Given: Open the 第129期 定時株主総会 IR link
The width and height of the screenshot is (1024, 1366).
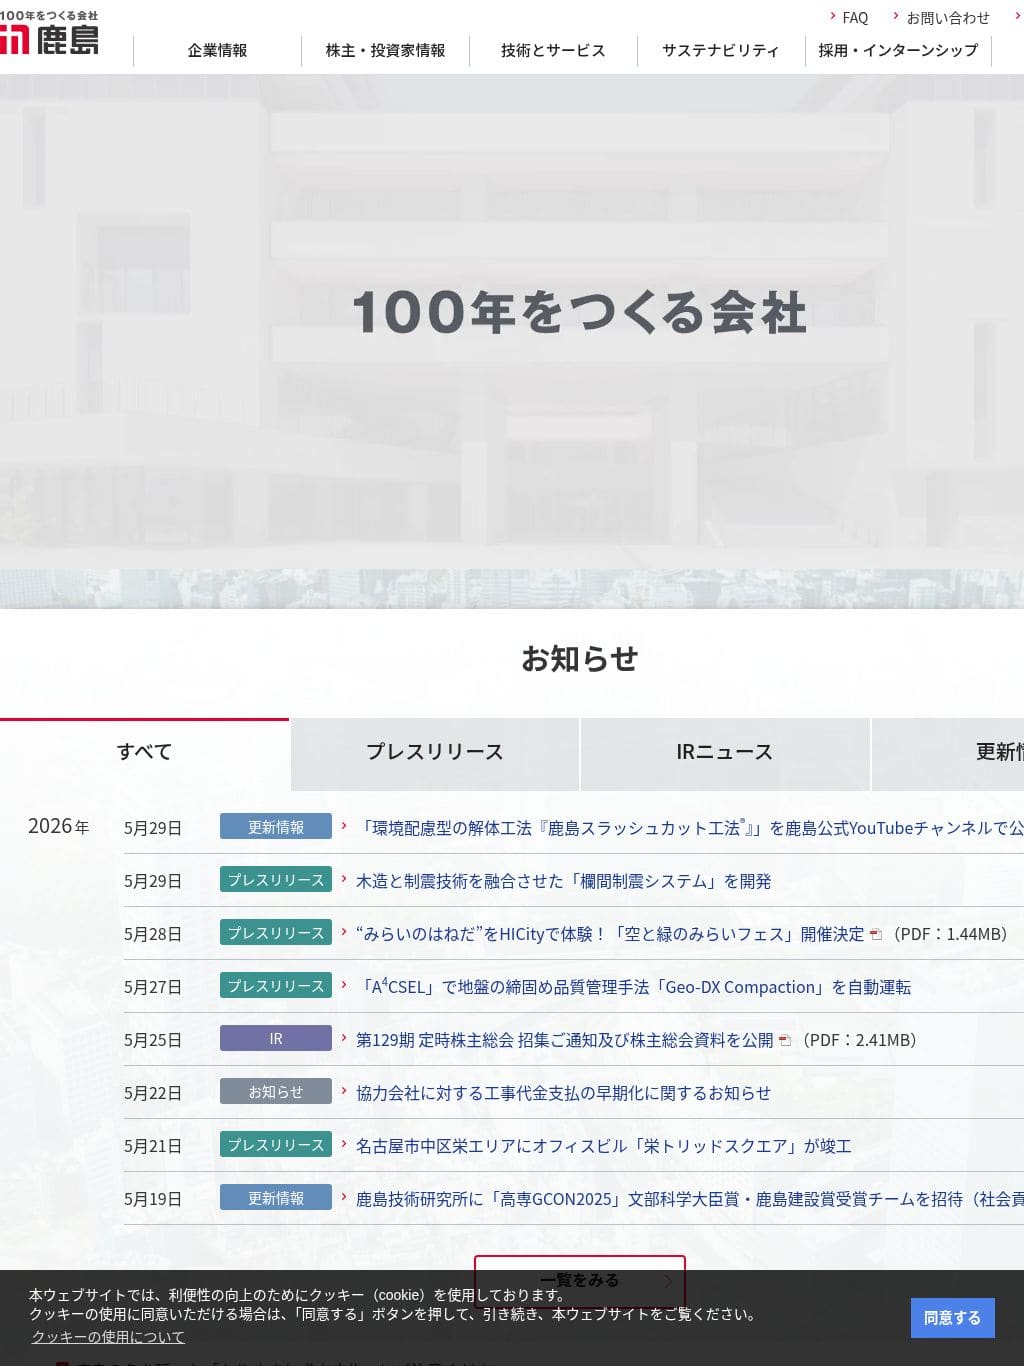Looking at the screenshot, I should point(565,1040).
